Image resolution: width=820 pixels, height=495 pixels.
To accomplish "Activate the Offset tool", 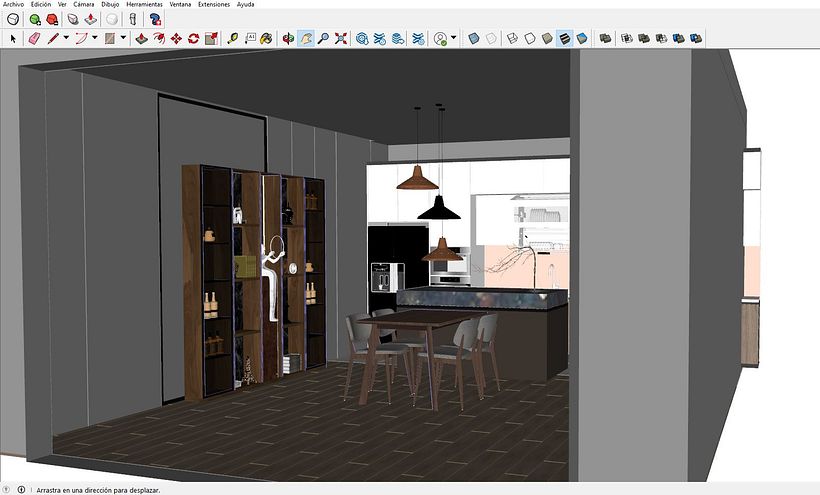I will click(x=159, y=38).
